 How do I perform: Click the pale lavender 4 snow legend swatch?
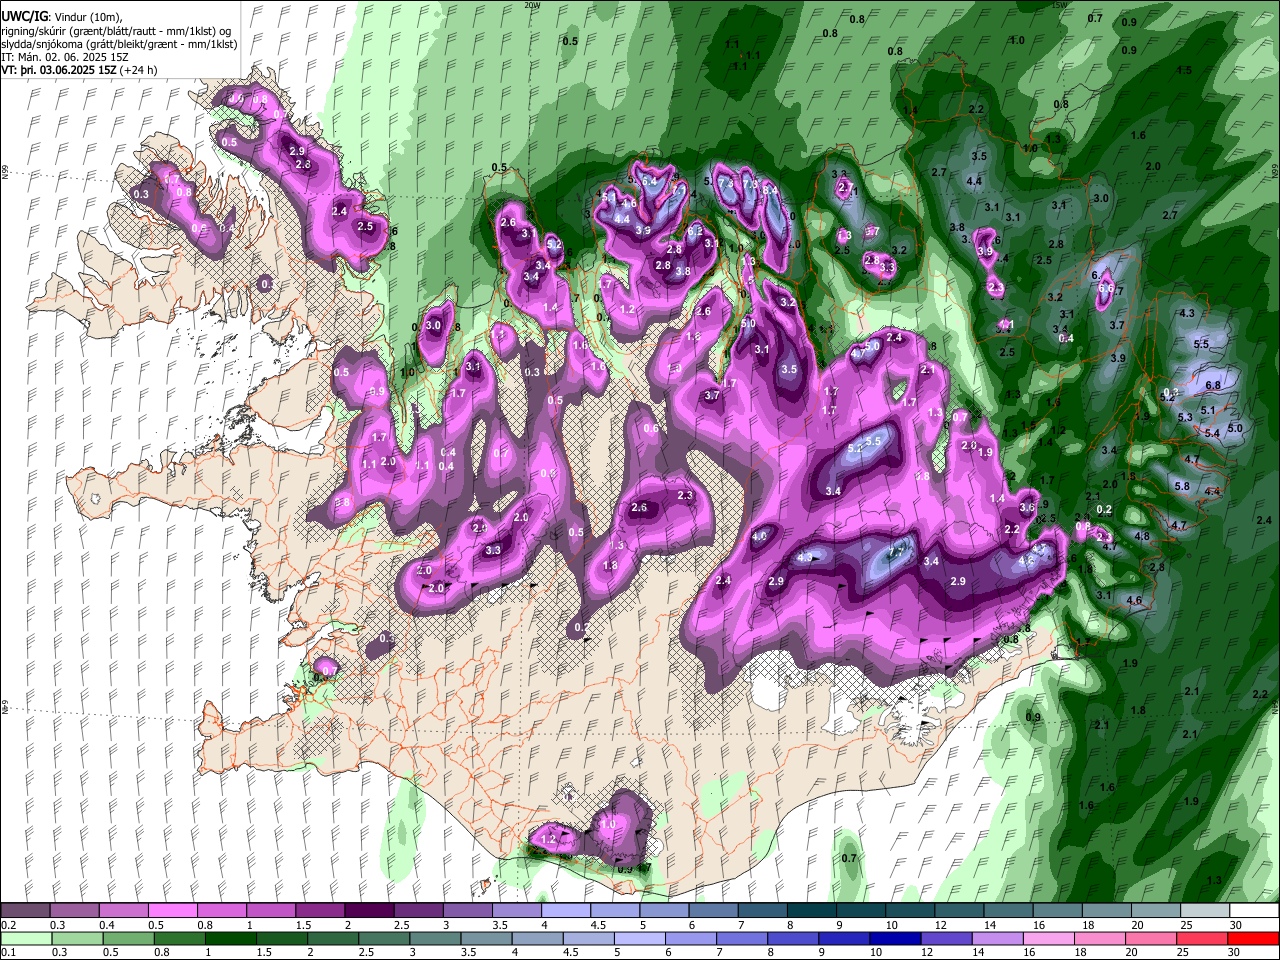[x=565, y=911]
